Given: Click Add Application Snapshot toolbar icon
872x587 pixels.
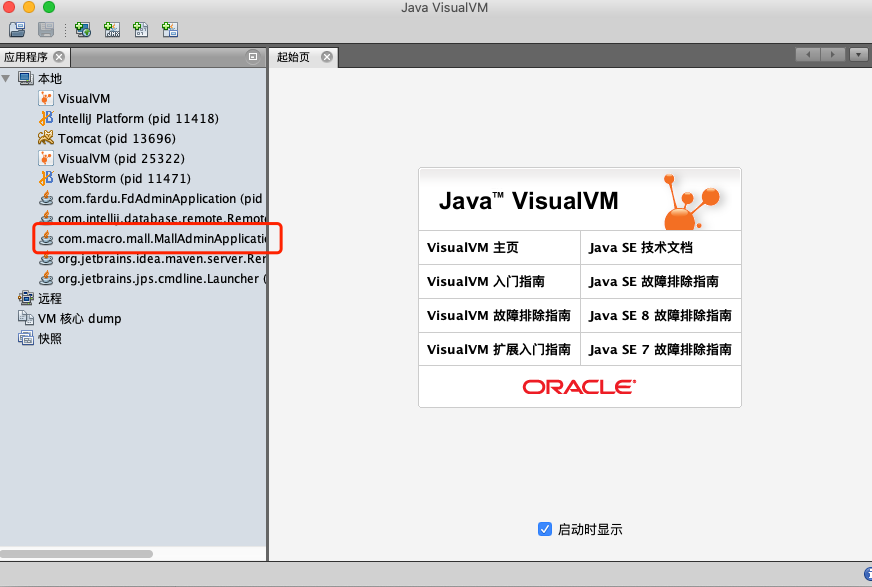Looking at the screenshot, I should (170, 29).
